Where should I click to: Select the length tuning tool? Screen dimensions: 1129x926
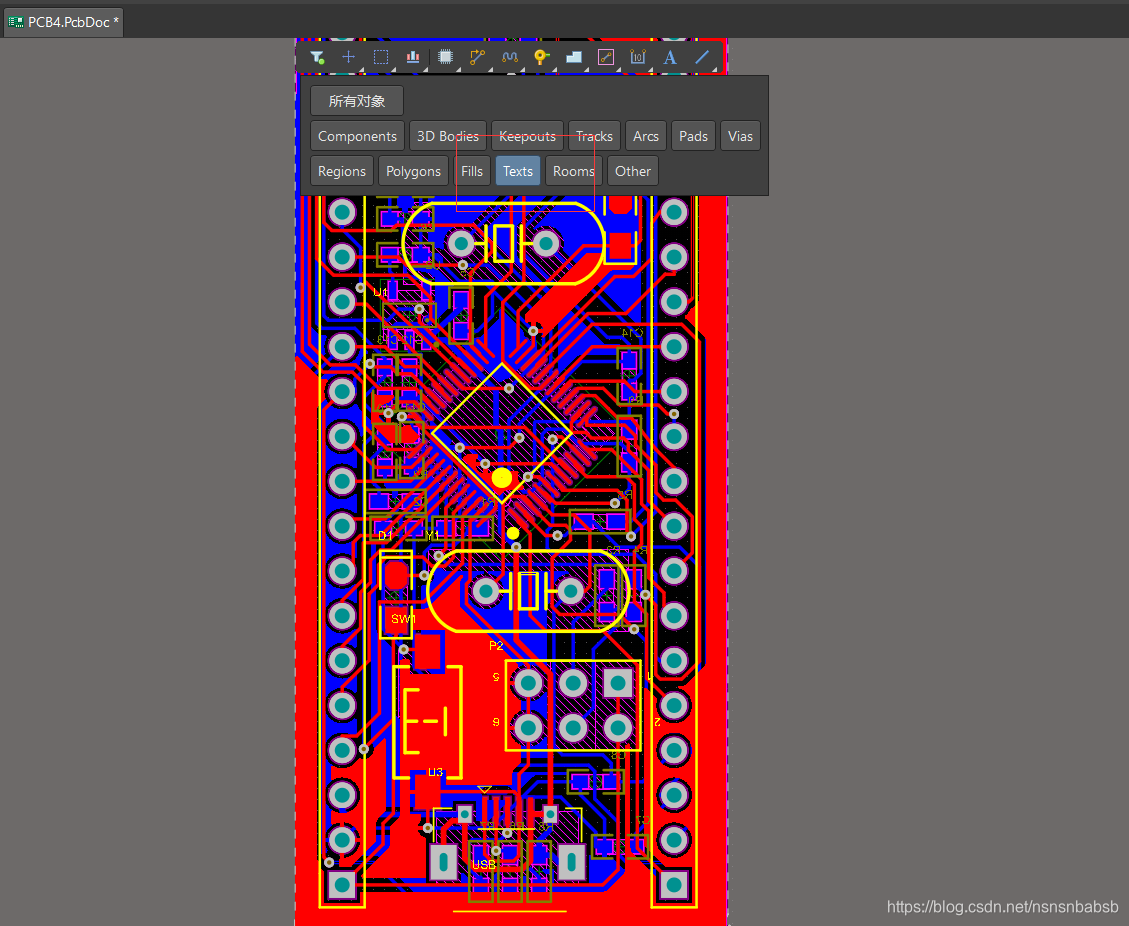510,57
